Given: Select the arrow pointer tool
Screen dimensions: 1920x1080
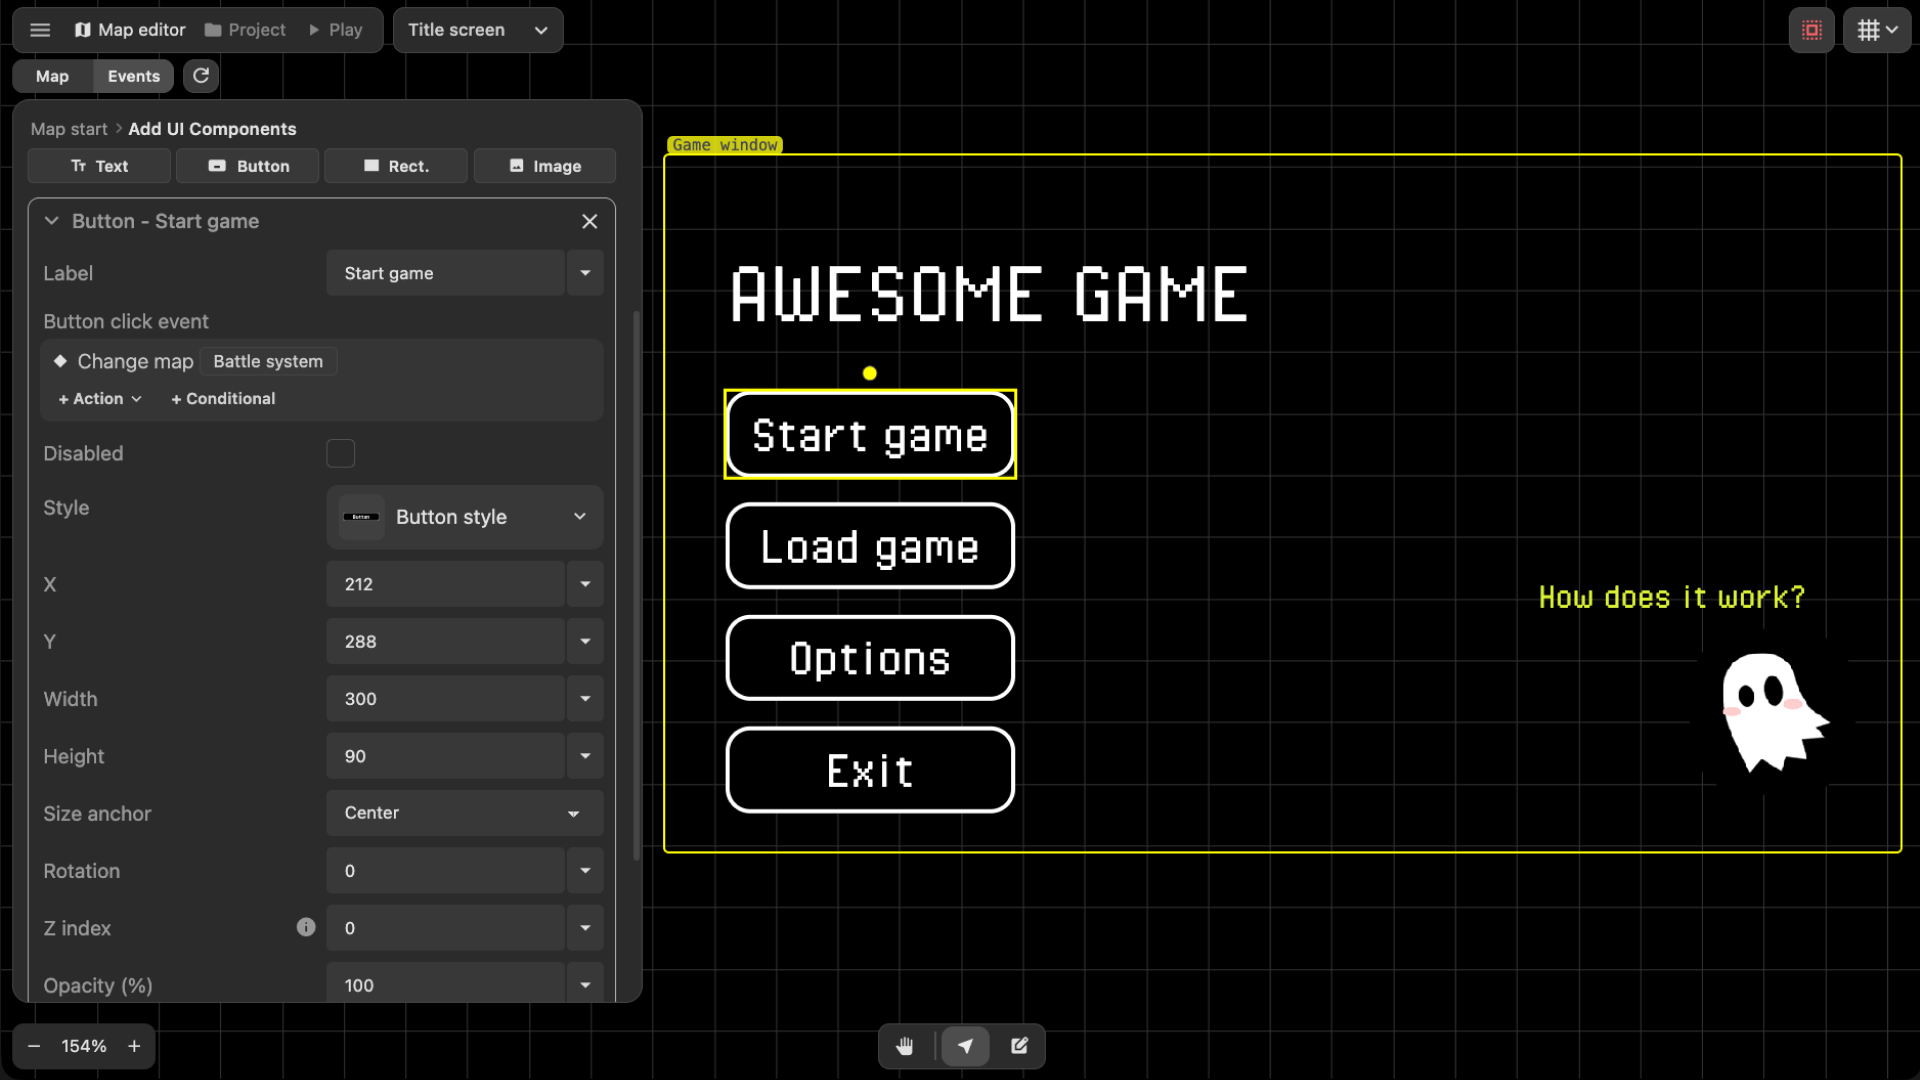Looking at the screenshot, I should coord(965,1046).
